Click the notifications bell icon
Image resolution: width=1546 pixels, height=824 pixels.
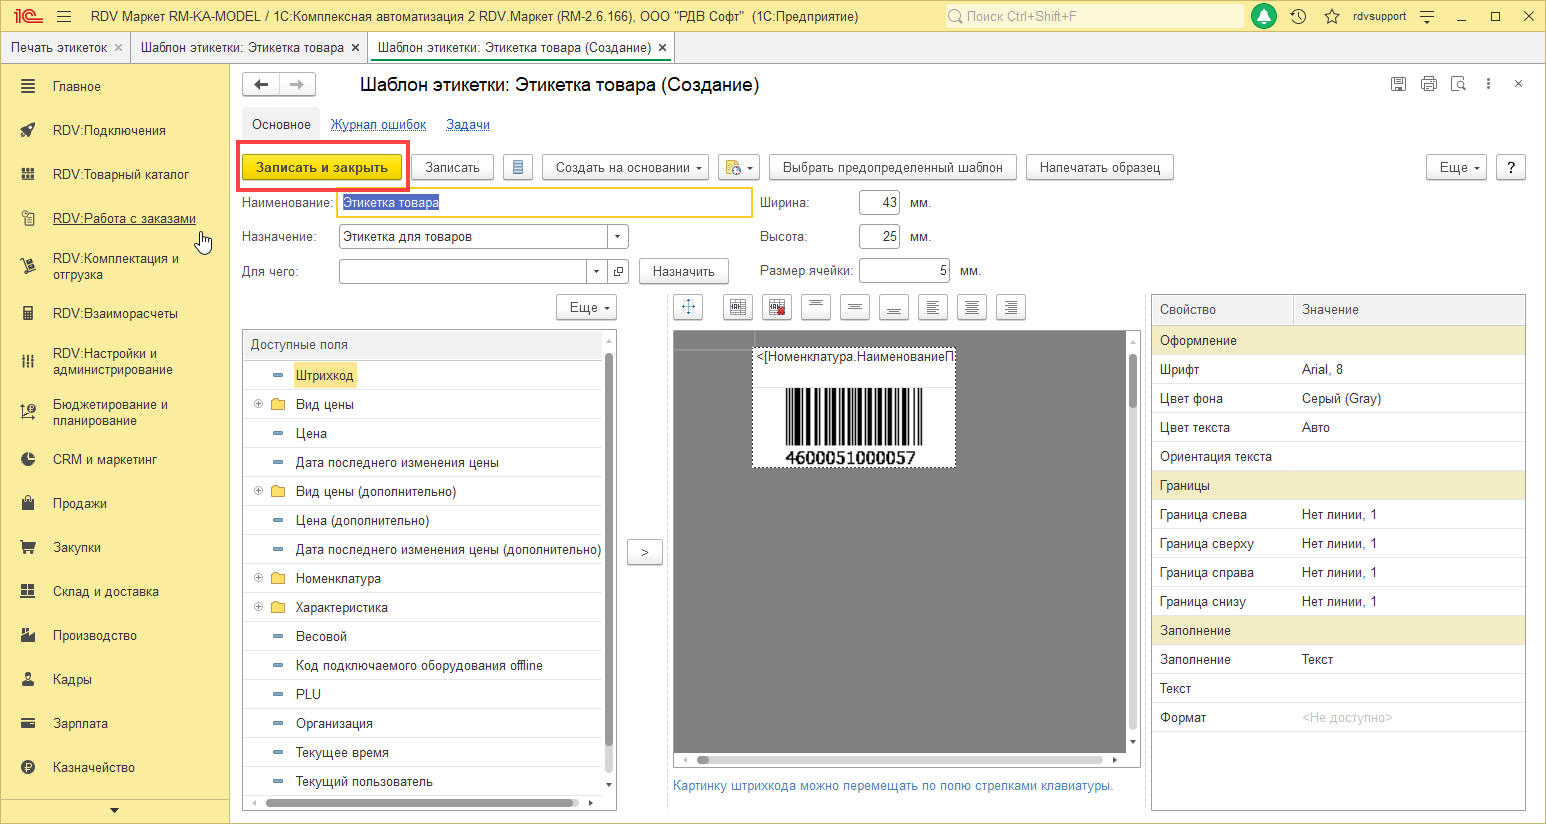1264,17
